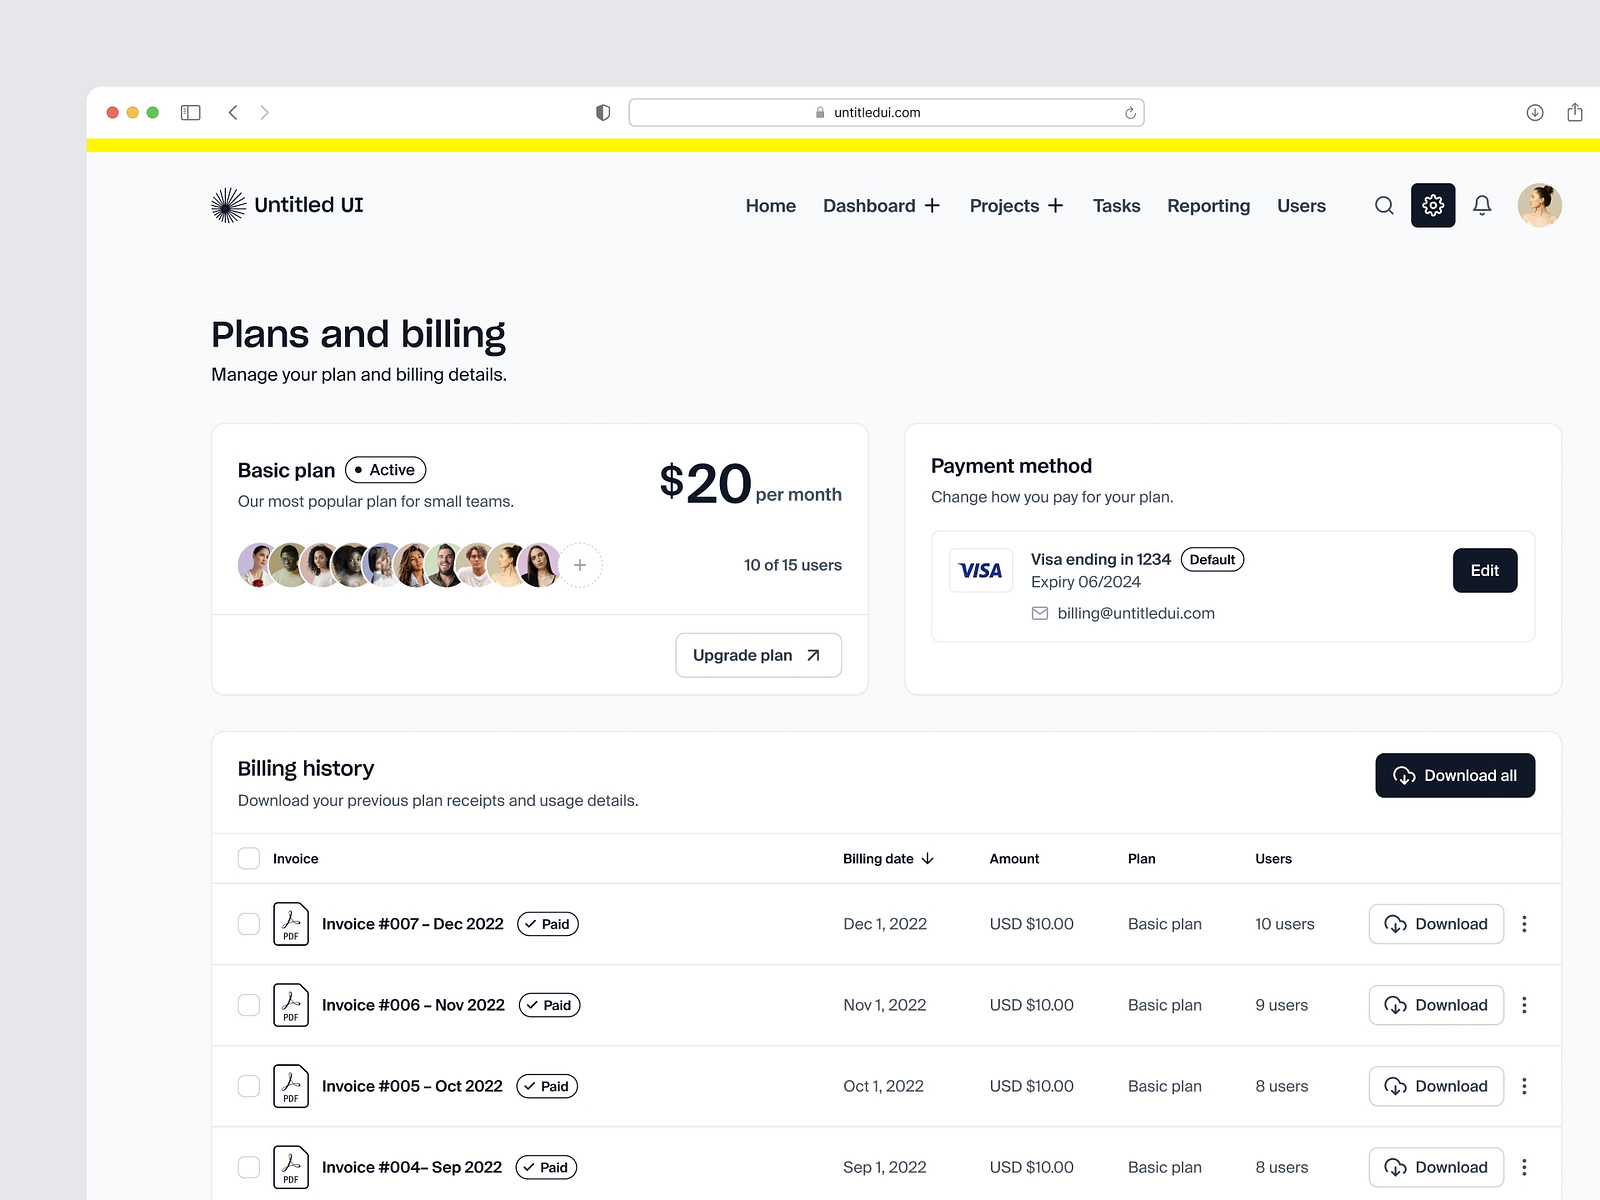Open the search icon in the navigation bar
The width and height of the screenshot is (1600, 1200).
pos(1384,205)
